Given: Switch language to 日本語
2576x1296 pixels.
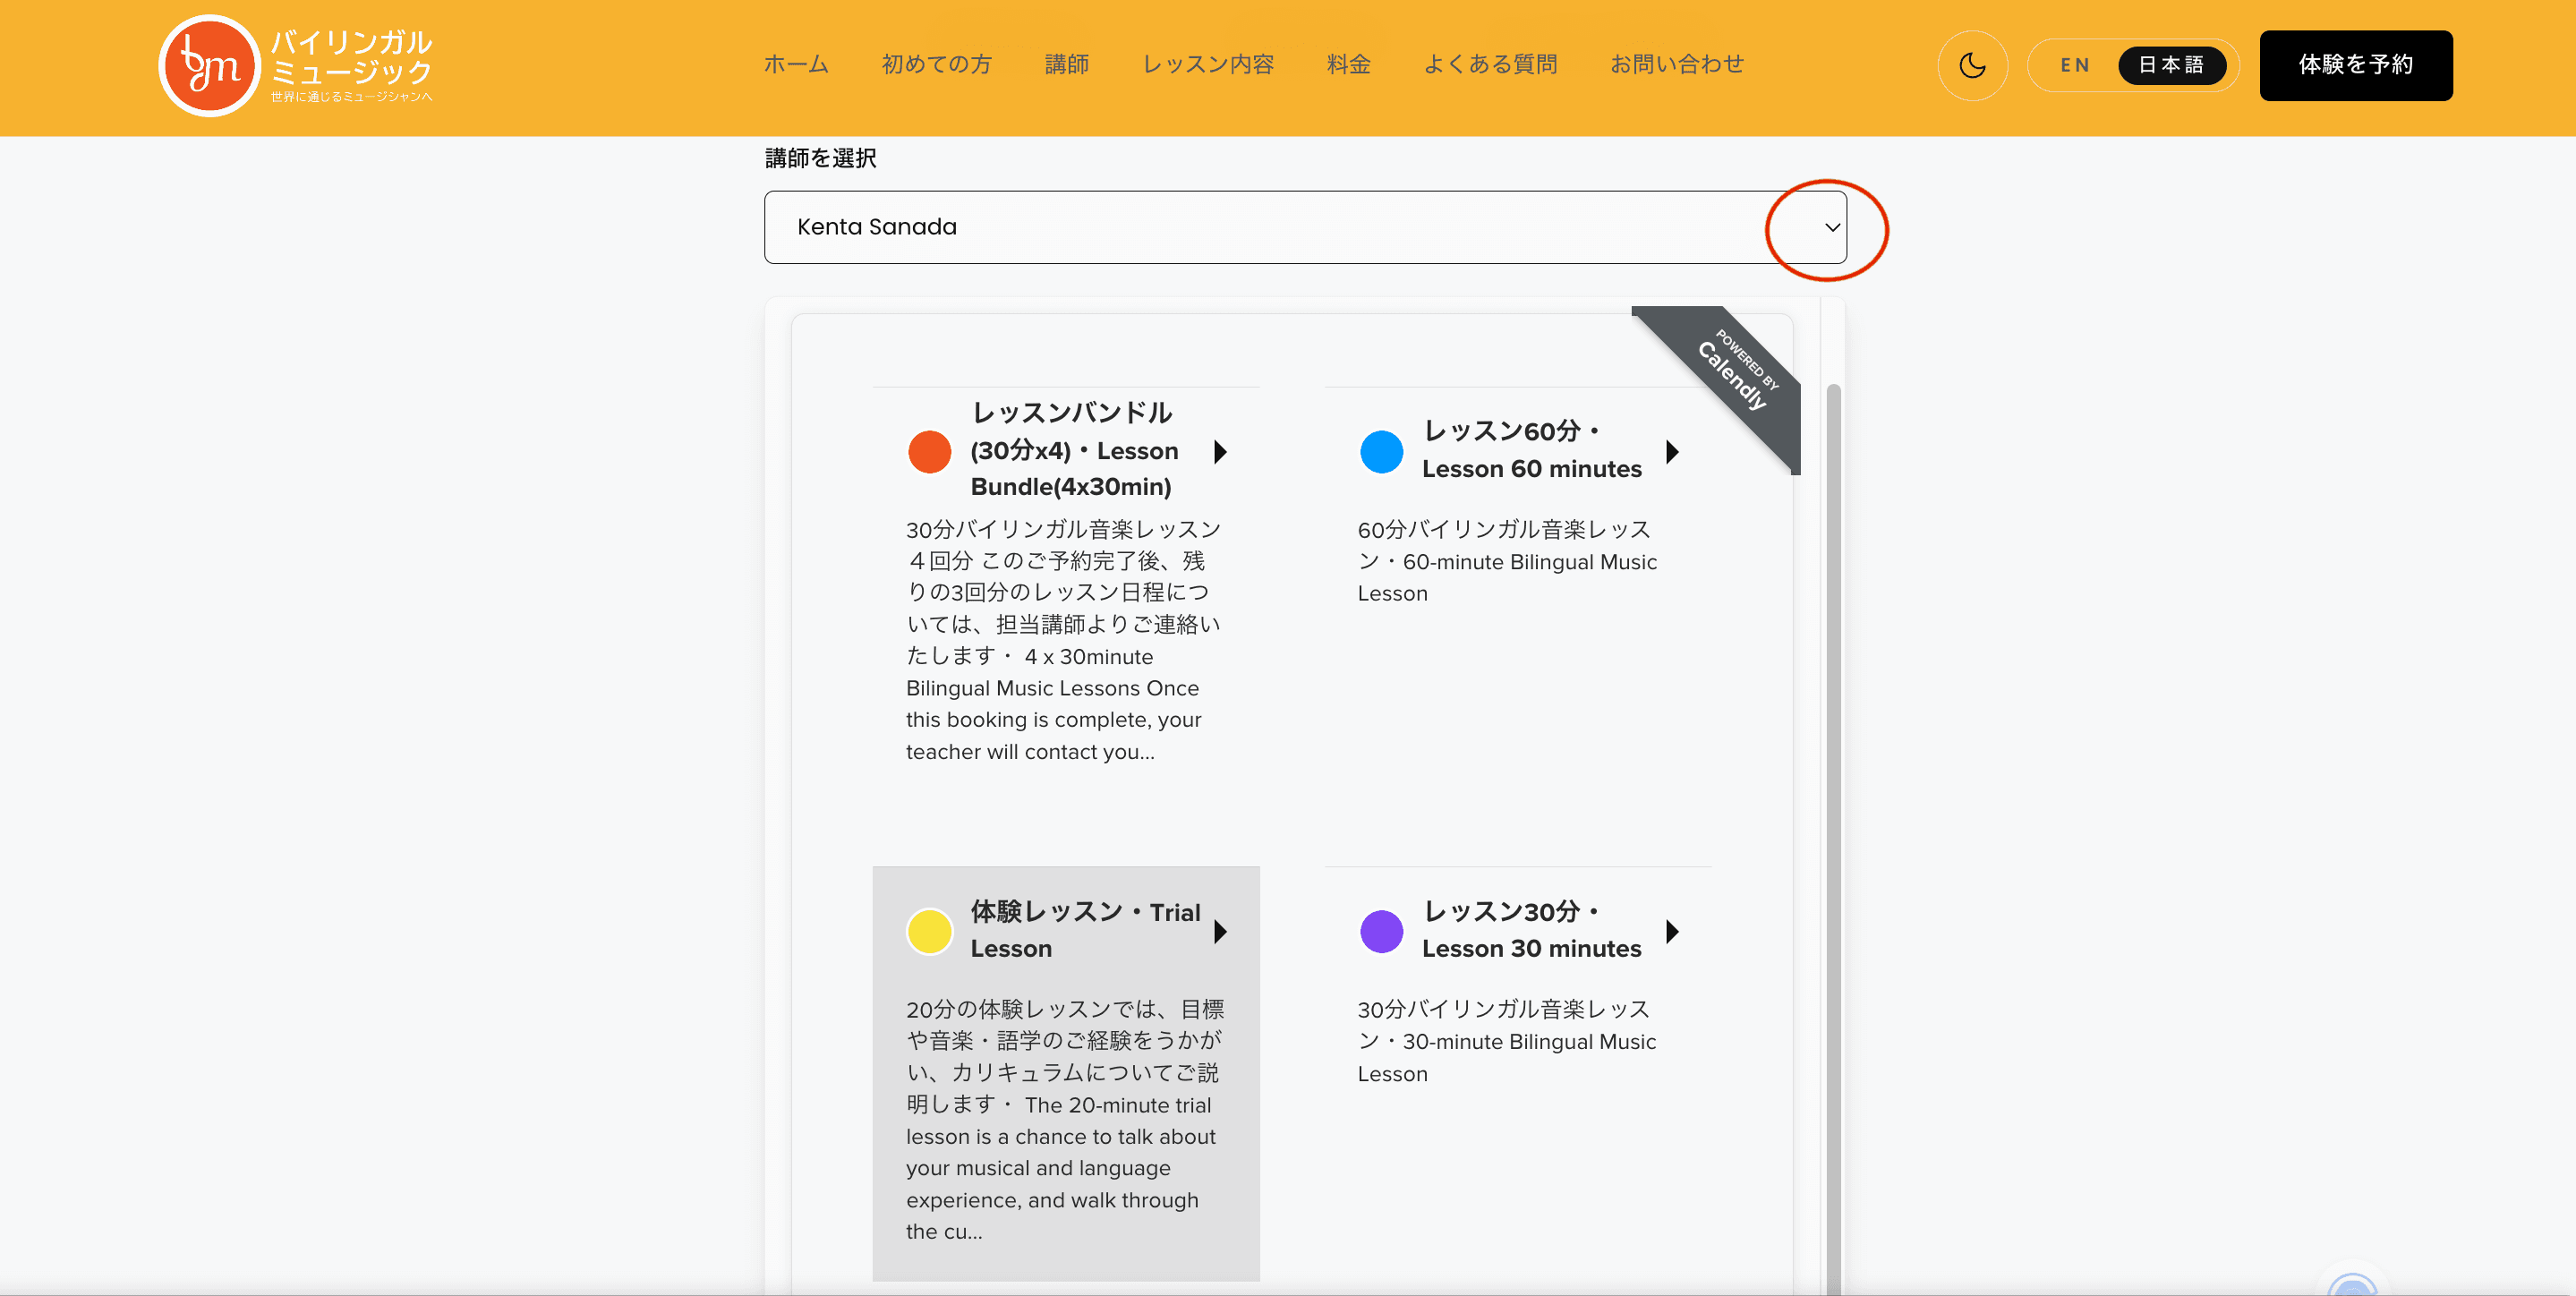Looking at the screenshot, I should coord(2171,66).
